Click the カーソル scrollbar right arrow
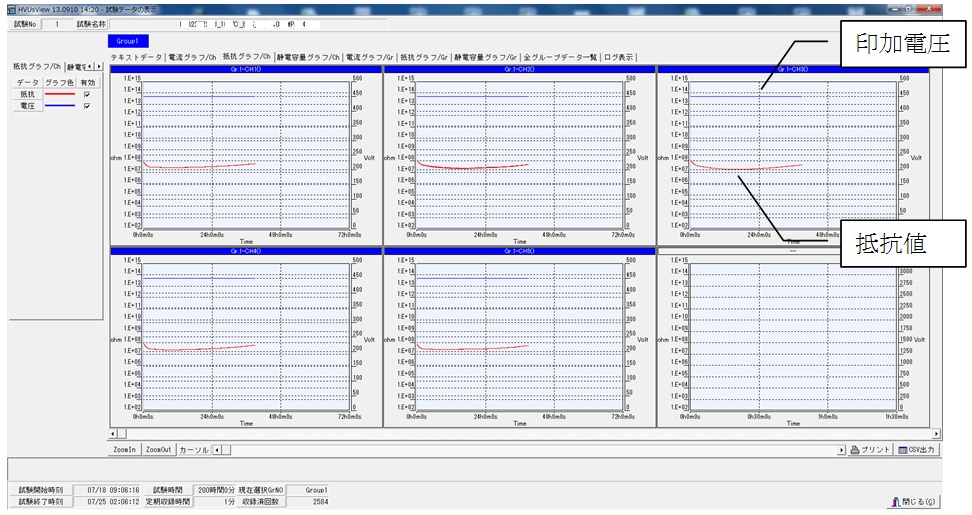The width and height of the screenshot is (972, 515). pos(842,450)
